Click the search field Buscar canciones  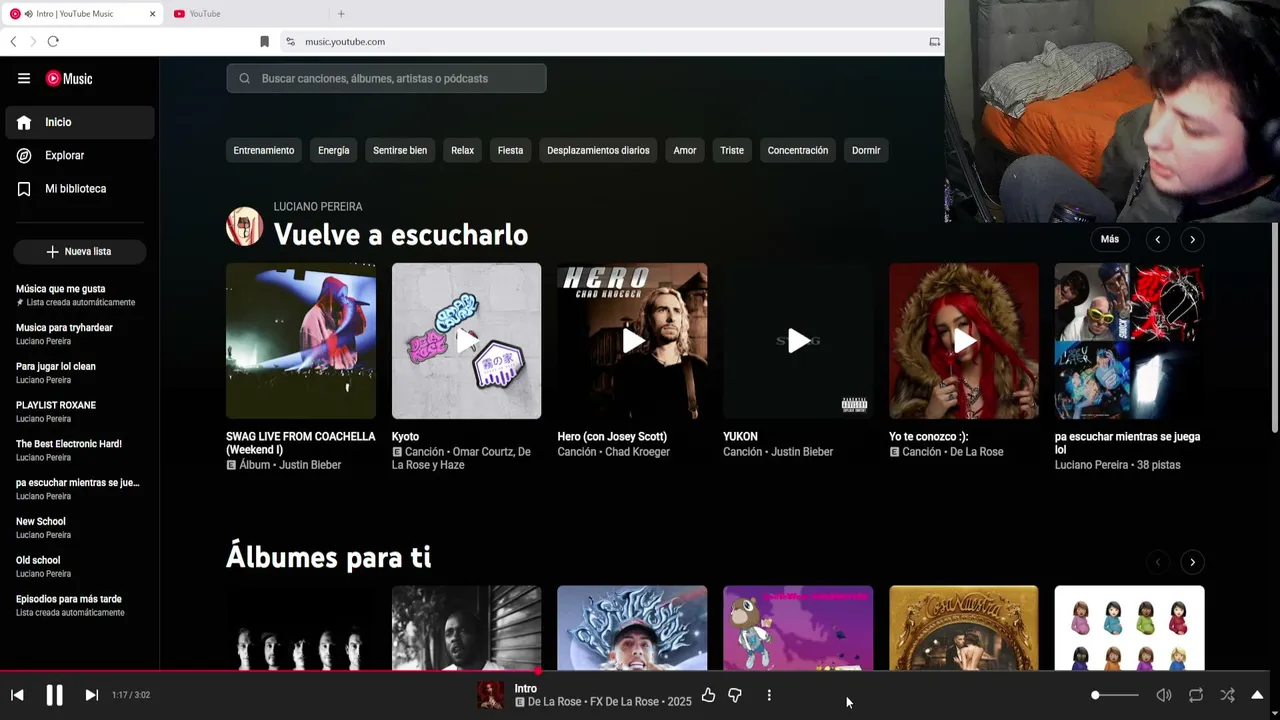pos(386,78)
